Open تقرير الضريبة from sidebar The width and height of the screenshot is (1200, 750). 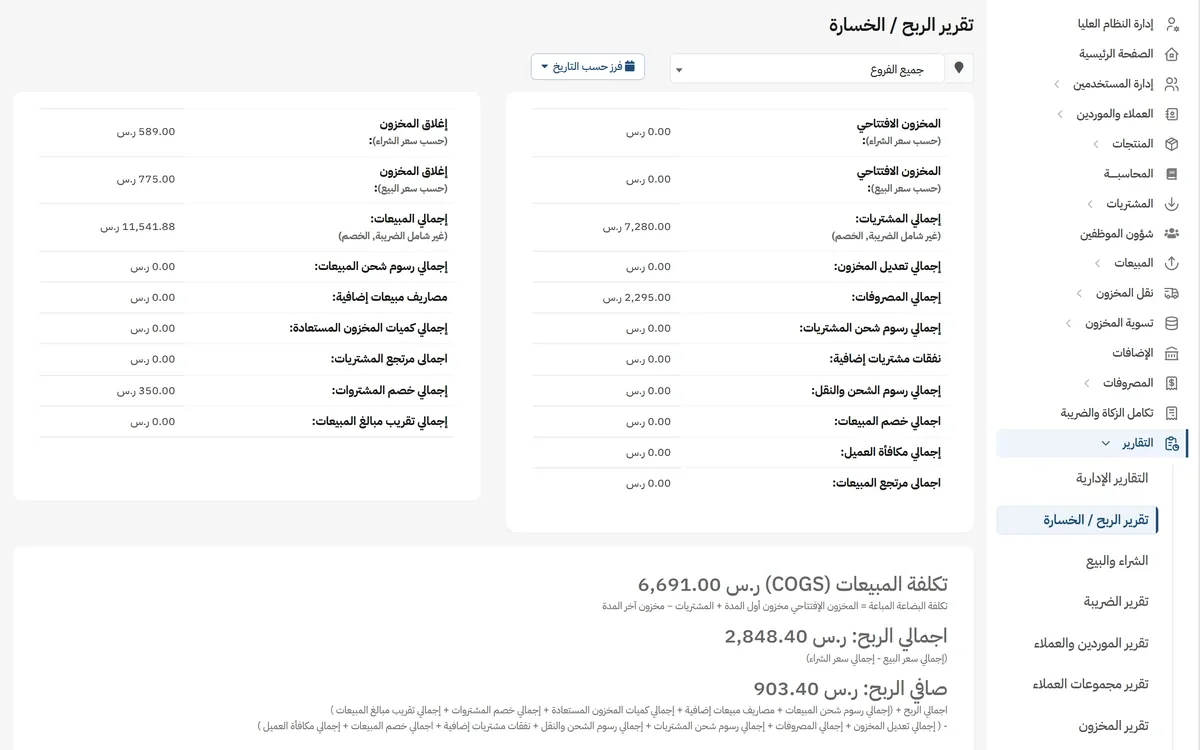coord(1116,602)
